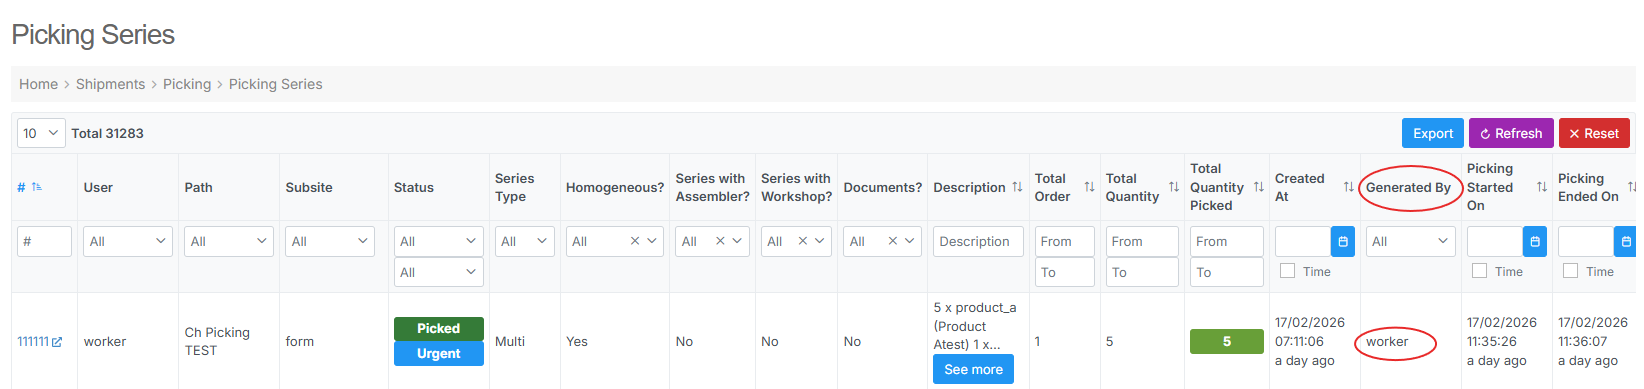This screenshot has height=389, width=1644.
Task: Clear the Homogeneous filter selection
Action: 635,241
